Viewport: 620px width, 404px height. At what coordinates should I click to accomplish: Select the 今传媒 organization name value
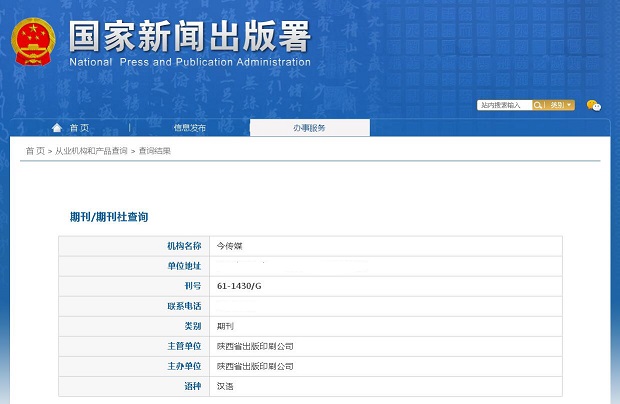[x=231, y=245]
